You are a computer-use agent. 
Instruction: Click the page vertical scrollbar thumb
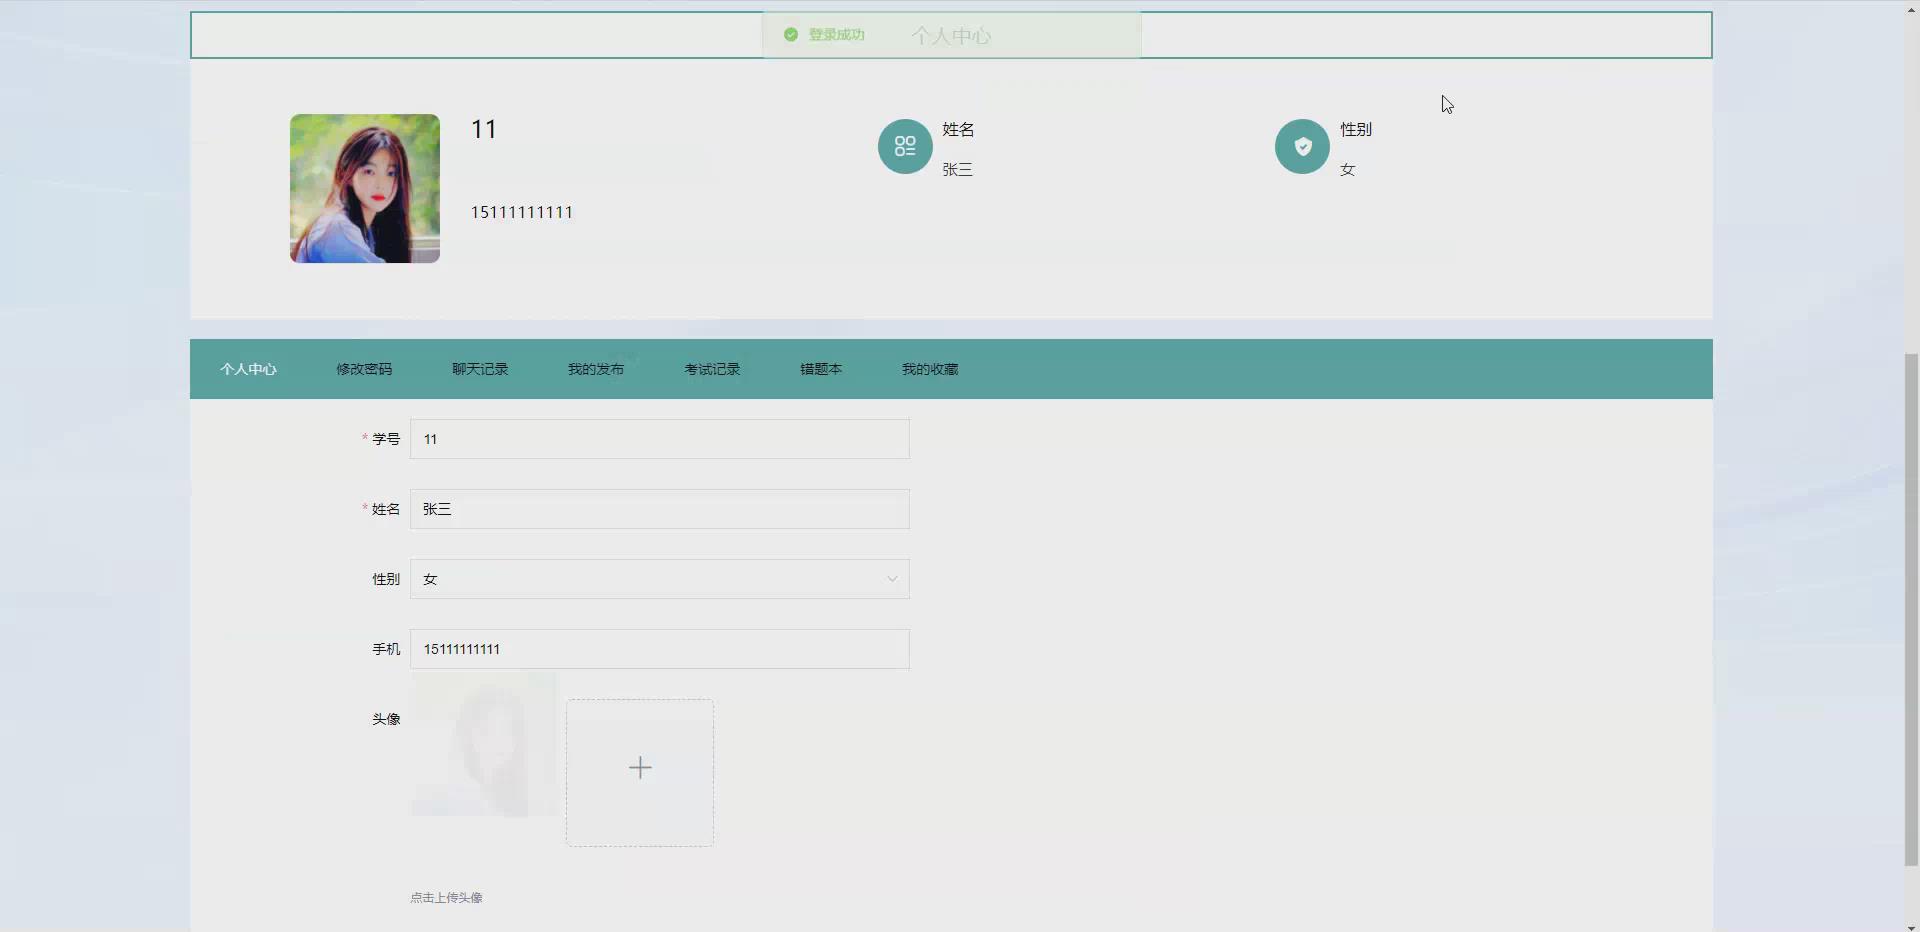[1911, 609]
